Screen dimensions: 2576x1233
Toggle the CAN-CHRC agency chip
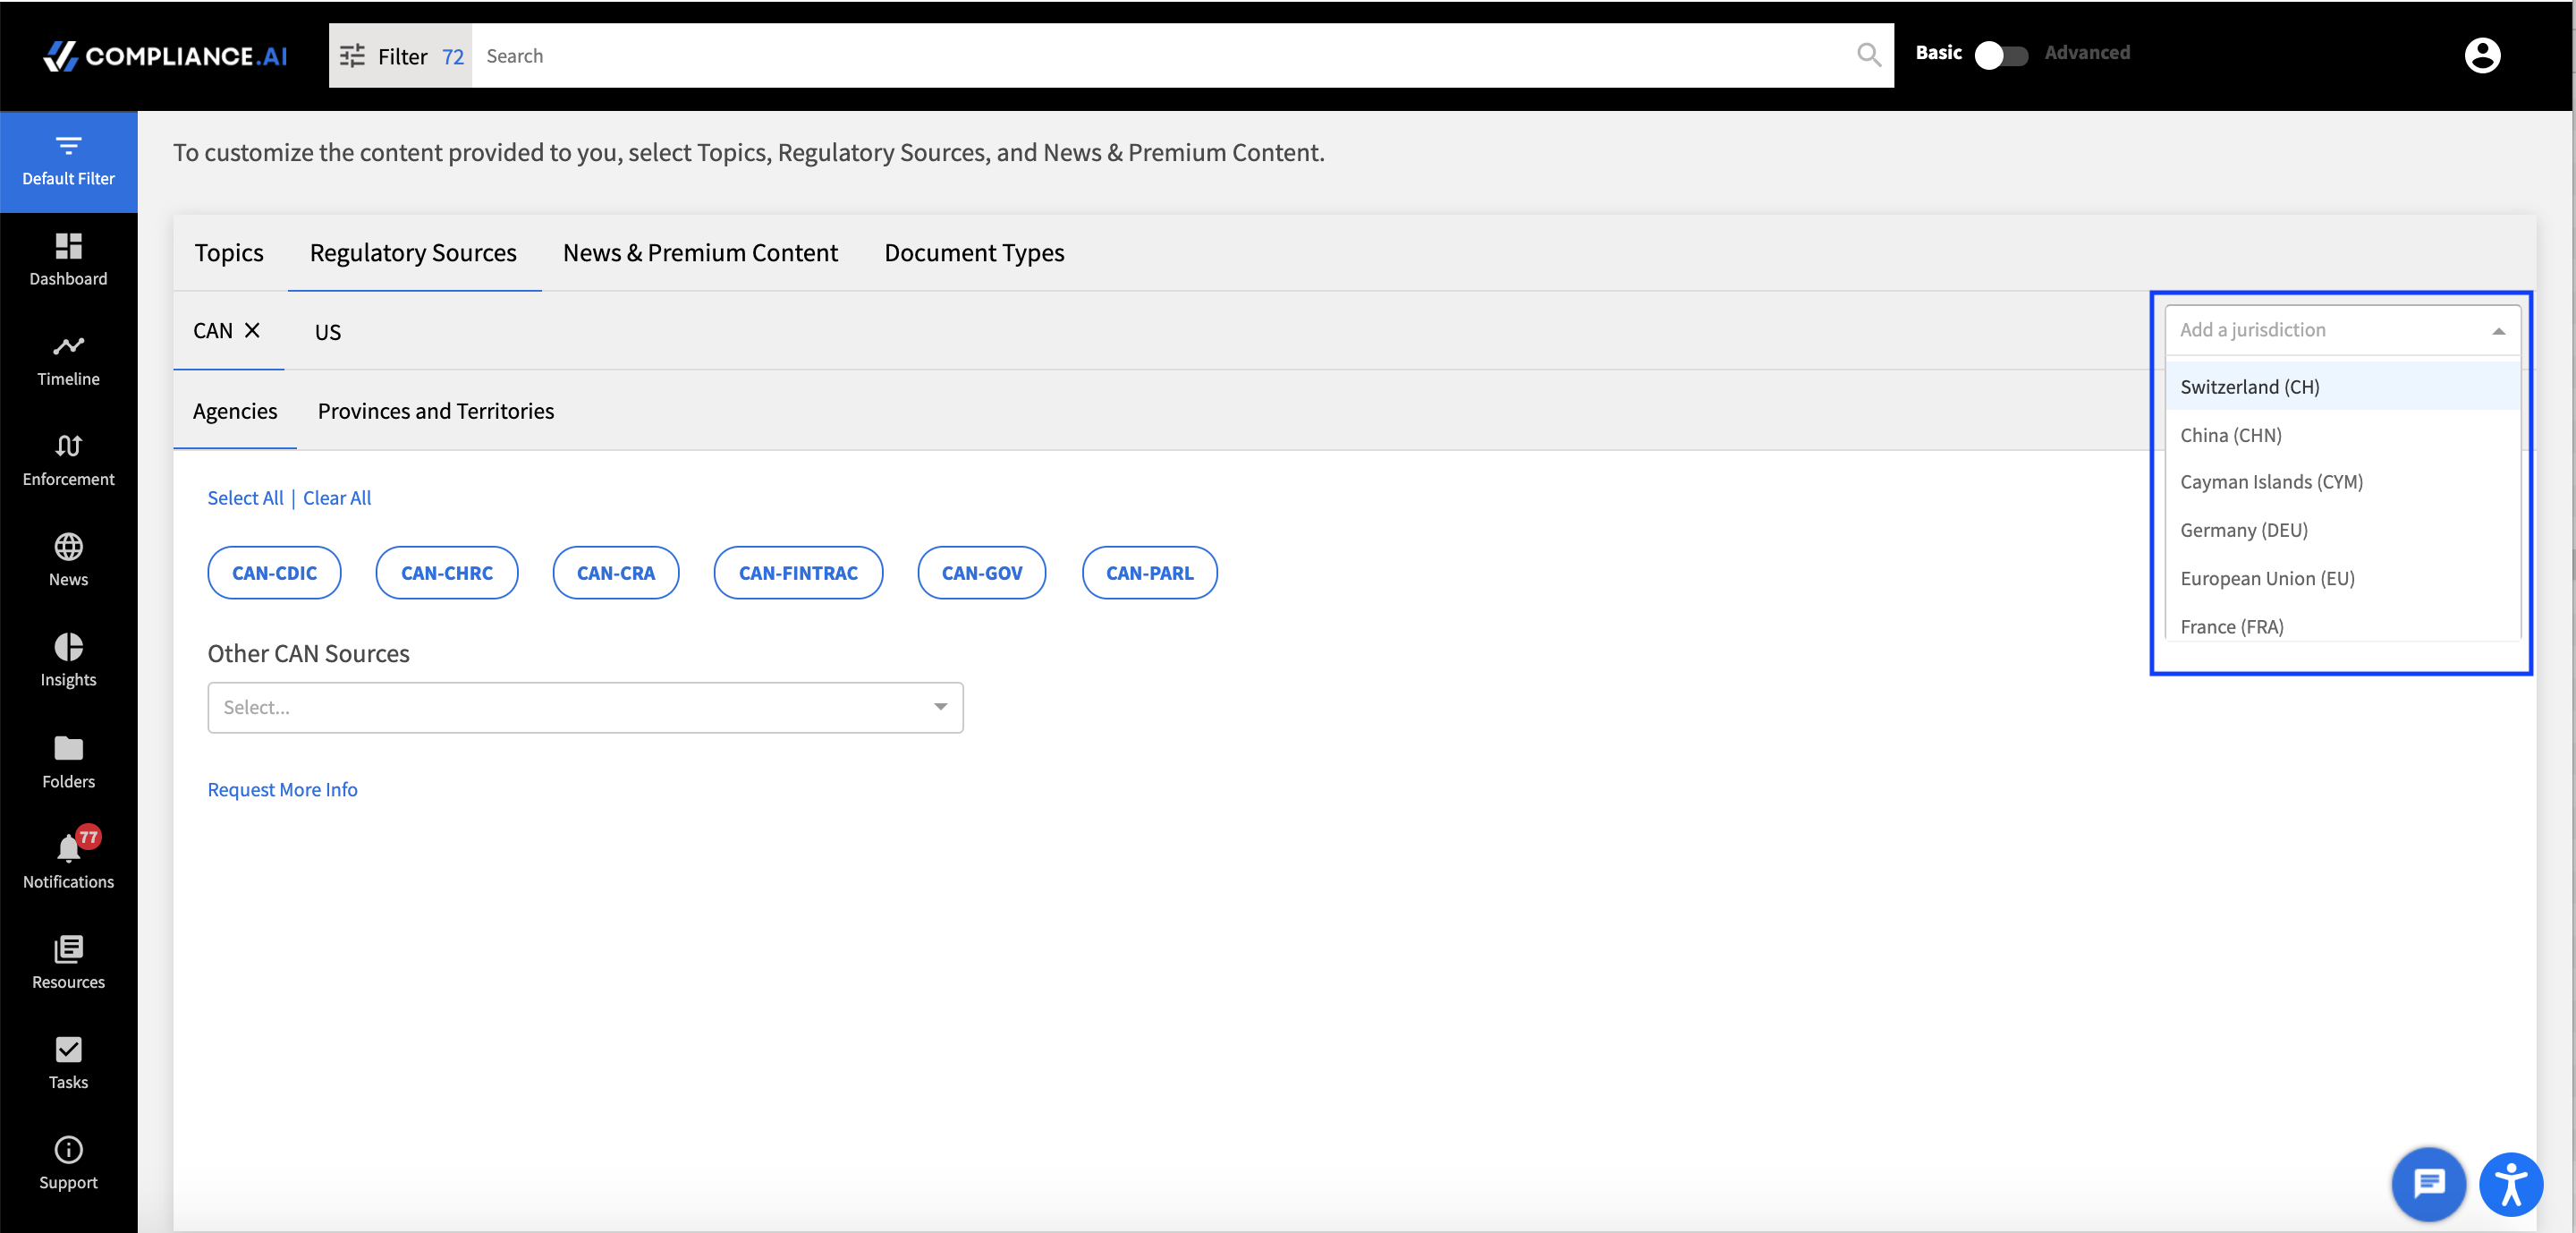pos(446,573)
